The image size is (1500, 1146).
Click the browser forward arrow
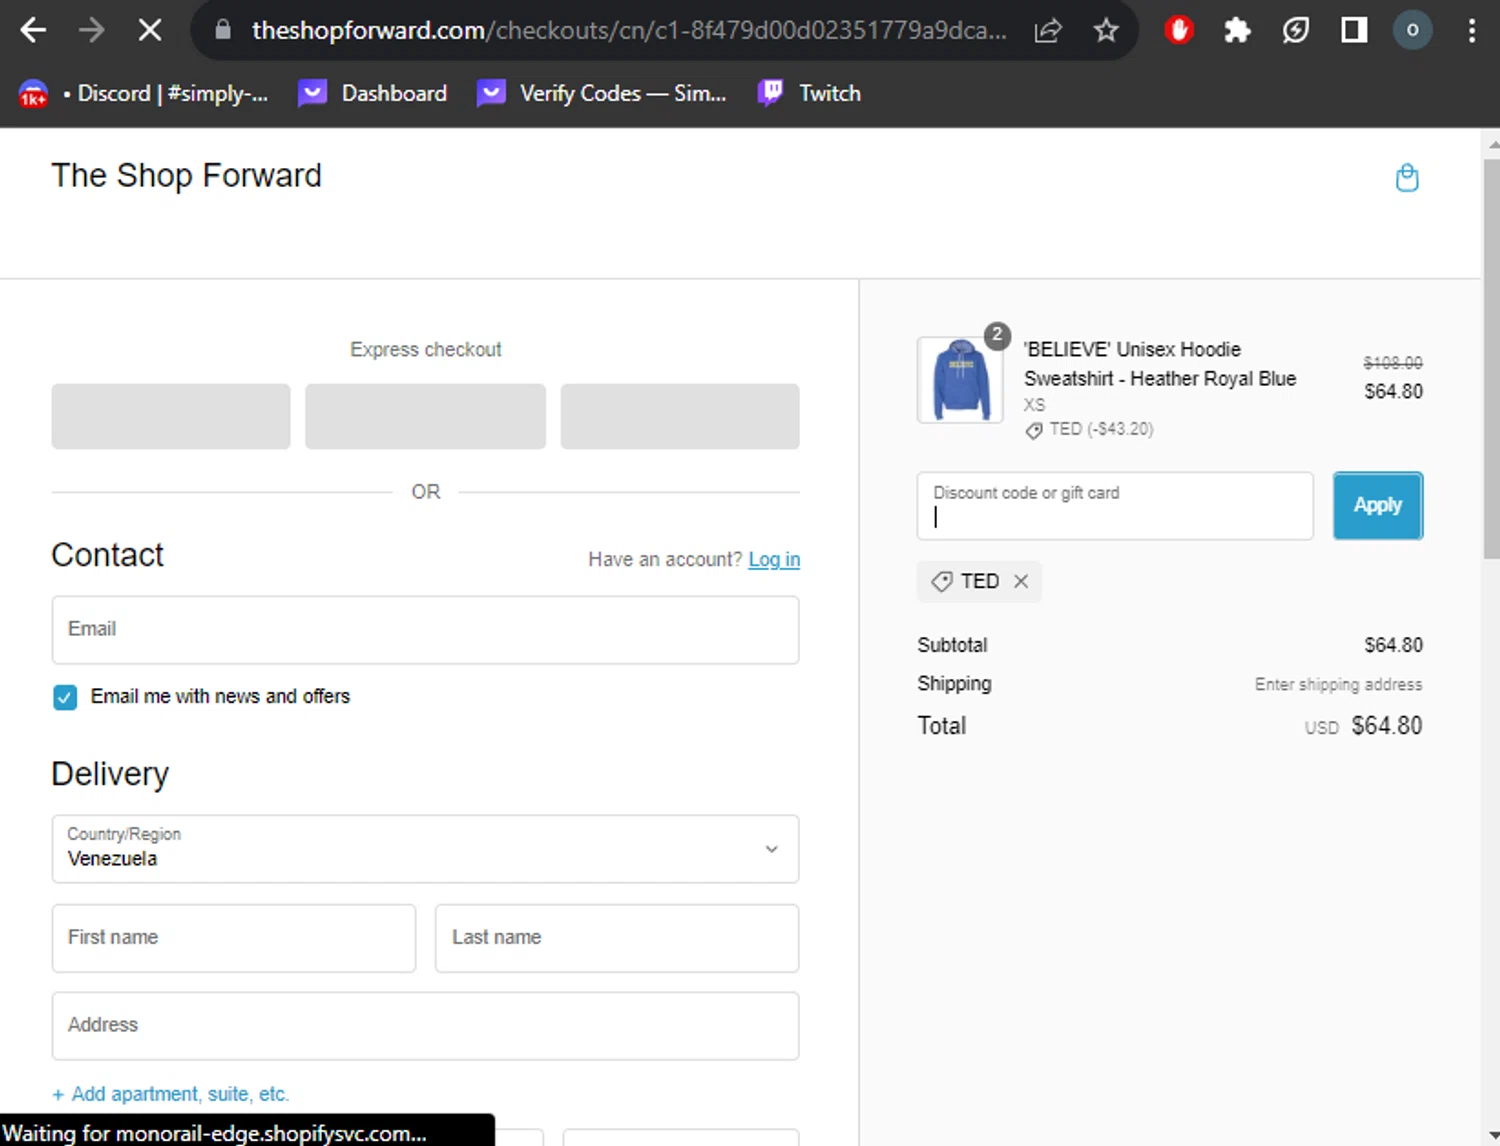[x=91, y=30]
